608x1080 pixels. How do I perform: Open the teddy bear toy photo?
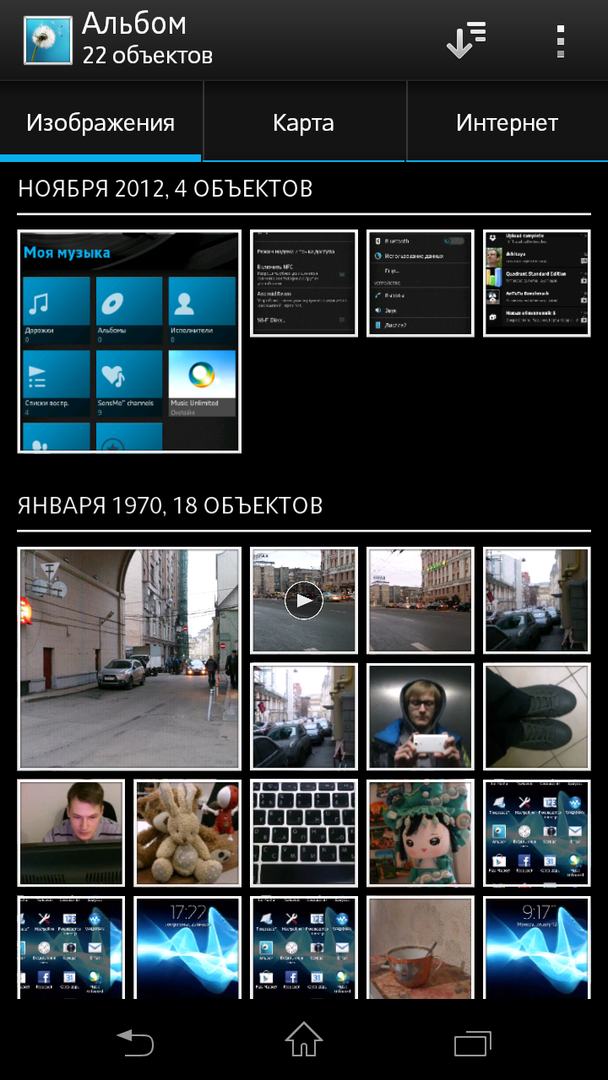coord(187,832)
